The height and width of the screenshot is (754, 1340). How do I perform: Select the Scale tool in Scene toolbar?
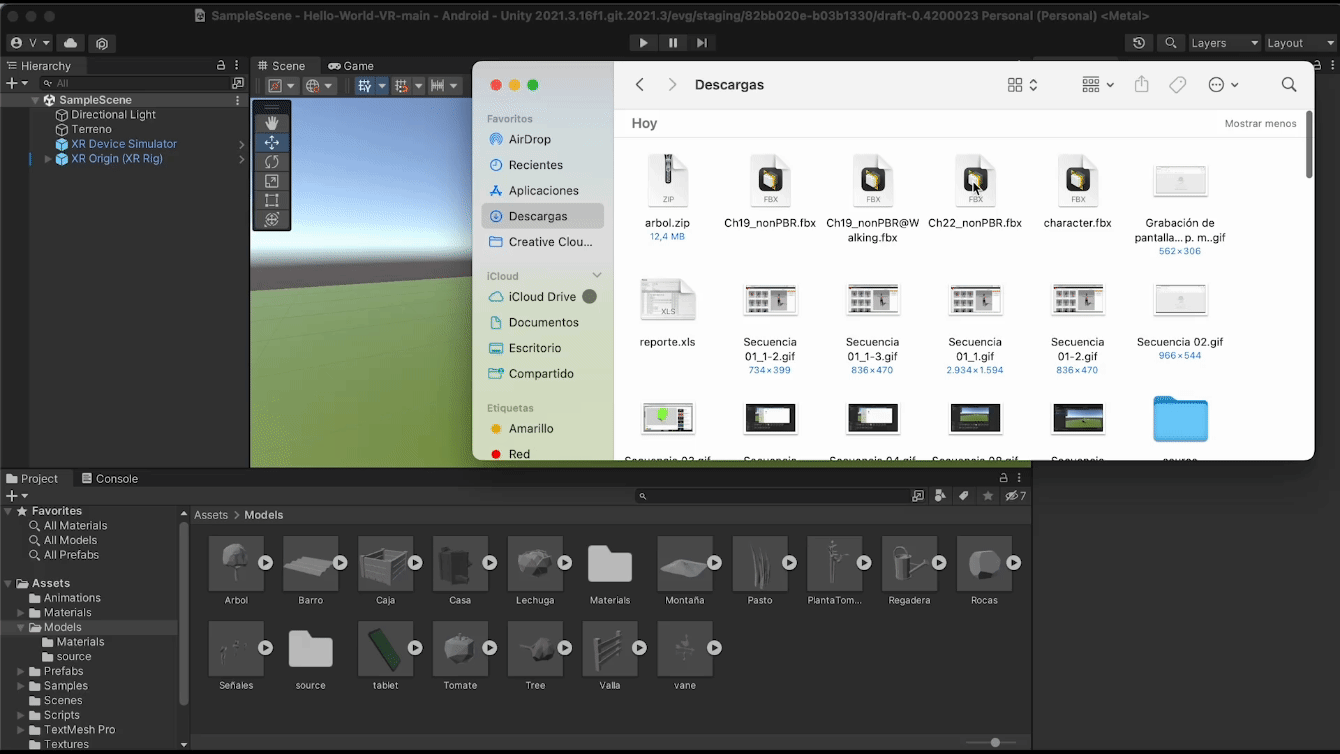click(271, 181)
